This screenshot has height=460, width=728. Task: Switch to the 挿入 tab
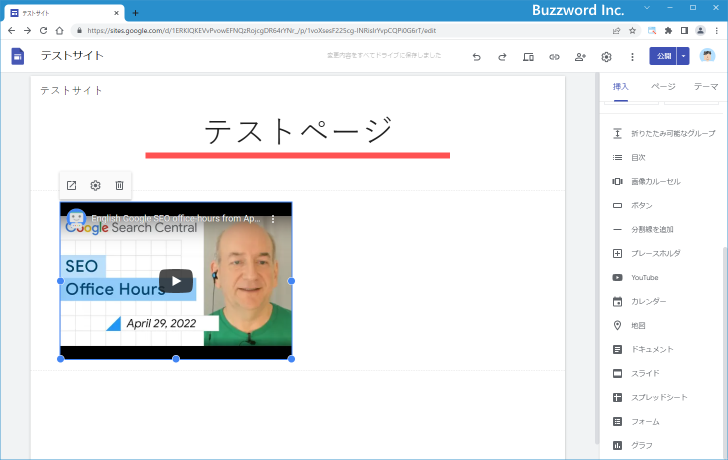[x=620, y=87]
